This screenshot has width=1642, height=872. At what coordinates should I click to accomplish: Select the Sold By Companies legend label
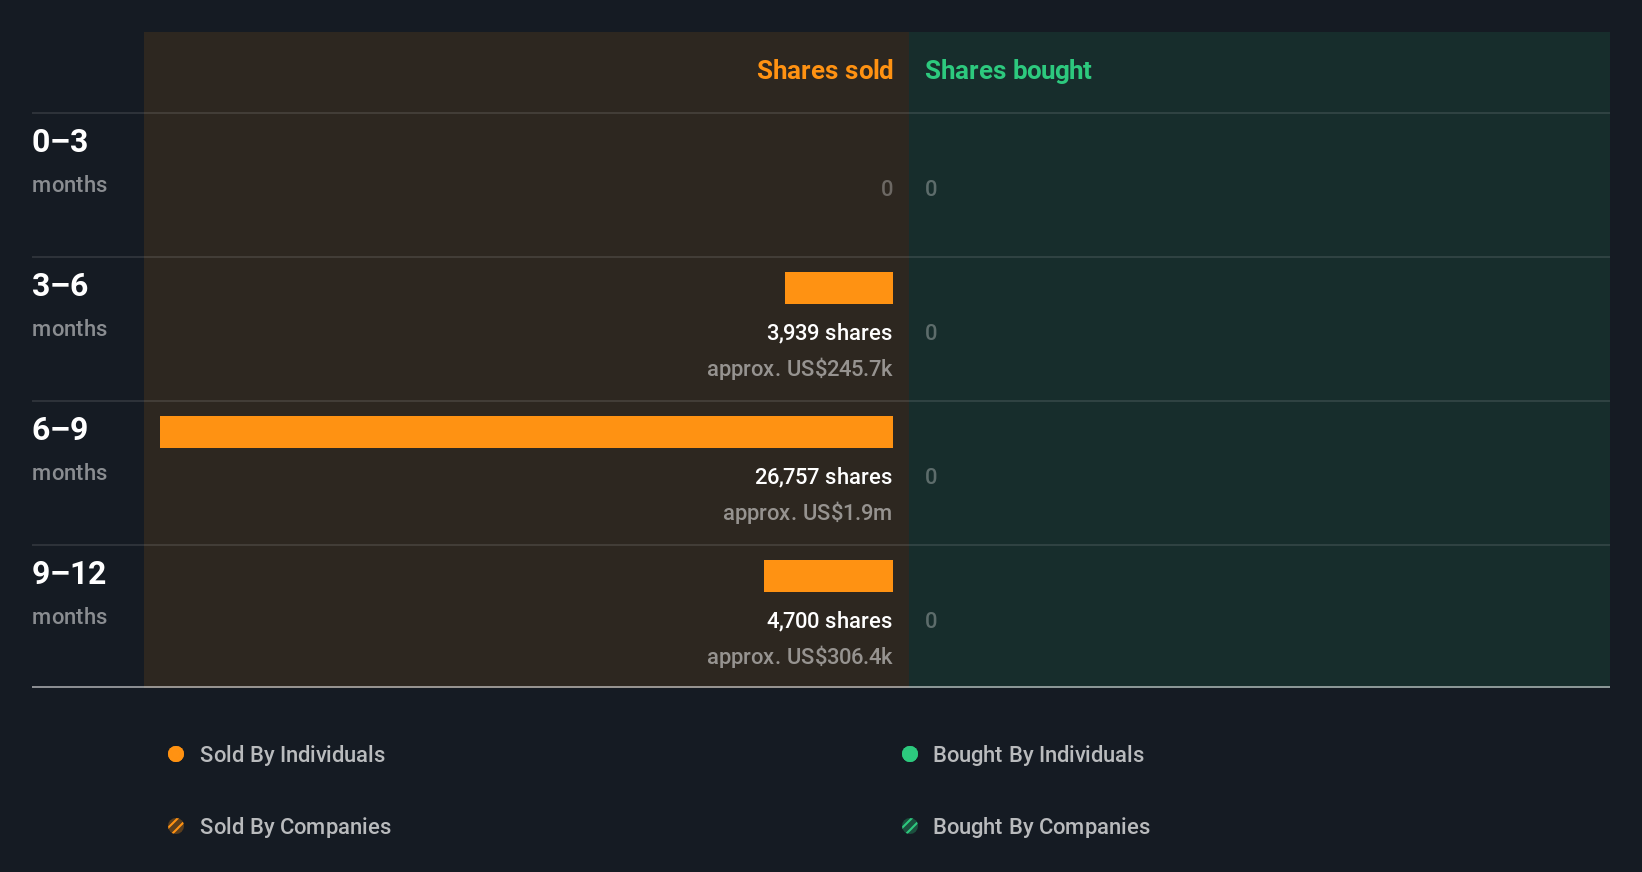pos(295,826)
